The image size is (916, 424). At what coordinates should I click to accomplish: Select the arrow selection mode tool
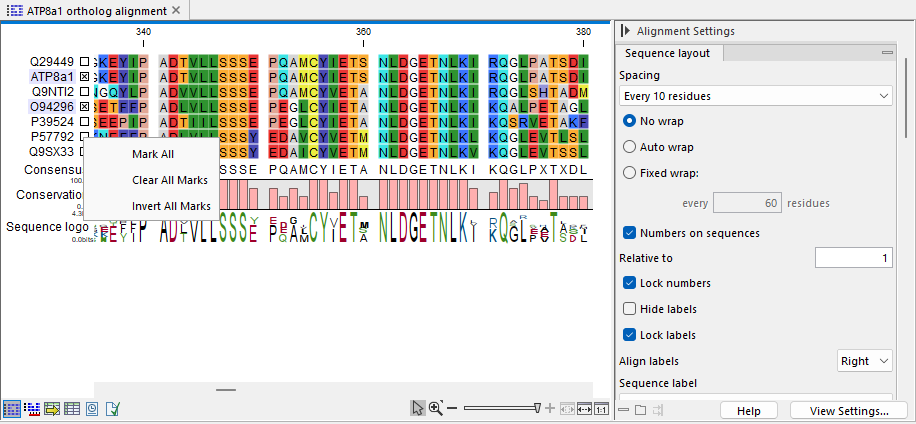[418, 408]
